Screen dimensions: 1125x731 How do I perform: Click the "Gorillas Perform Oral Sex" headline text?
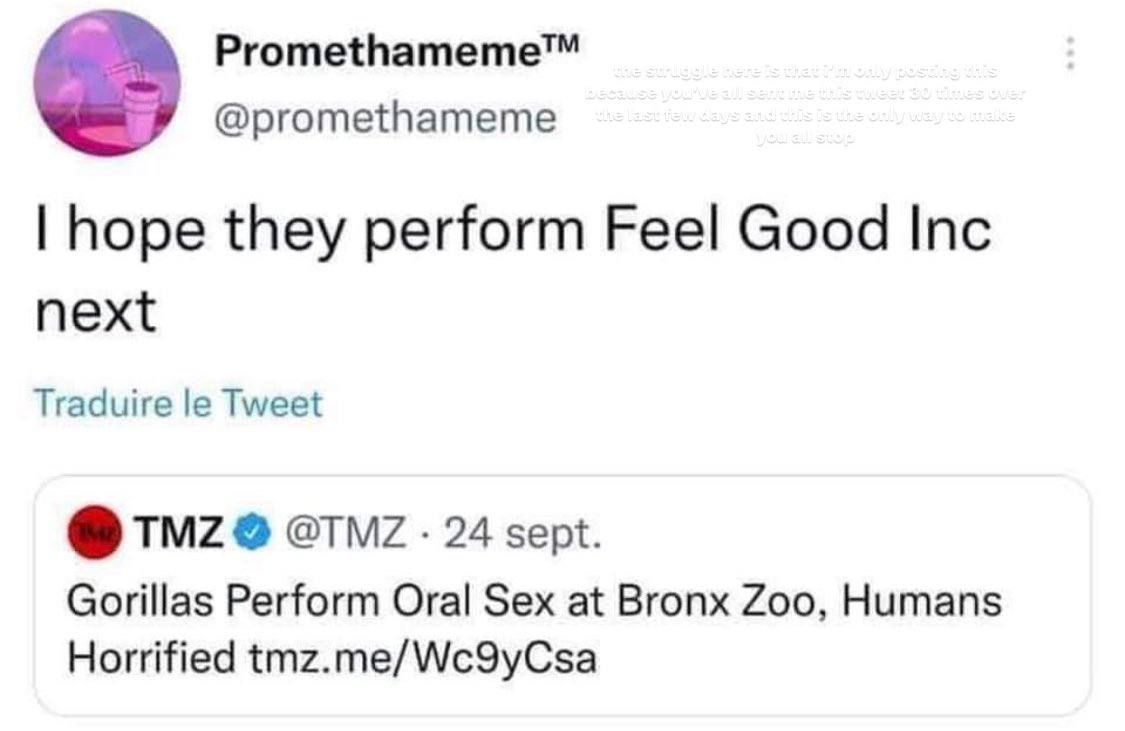[x=300, y=602]
